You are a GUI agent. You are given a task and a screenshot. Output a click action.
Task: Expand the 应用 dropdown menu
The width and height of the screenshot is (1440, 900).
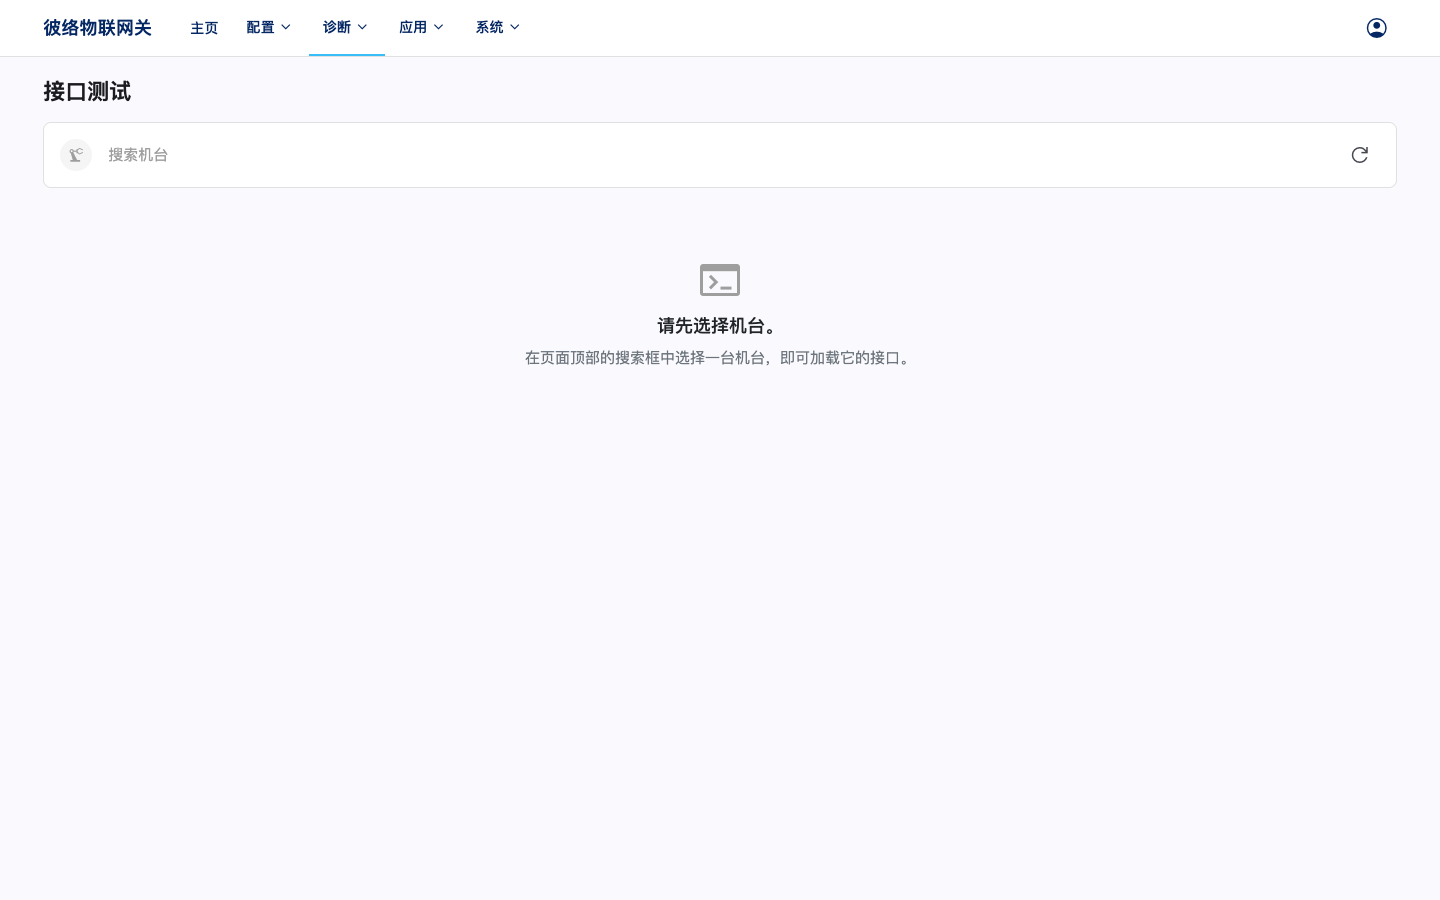click(x=422, y=28)
